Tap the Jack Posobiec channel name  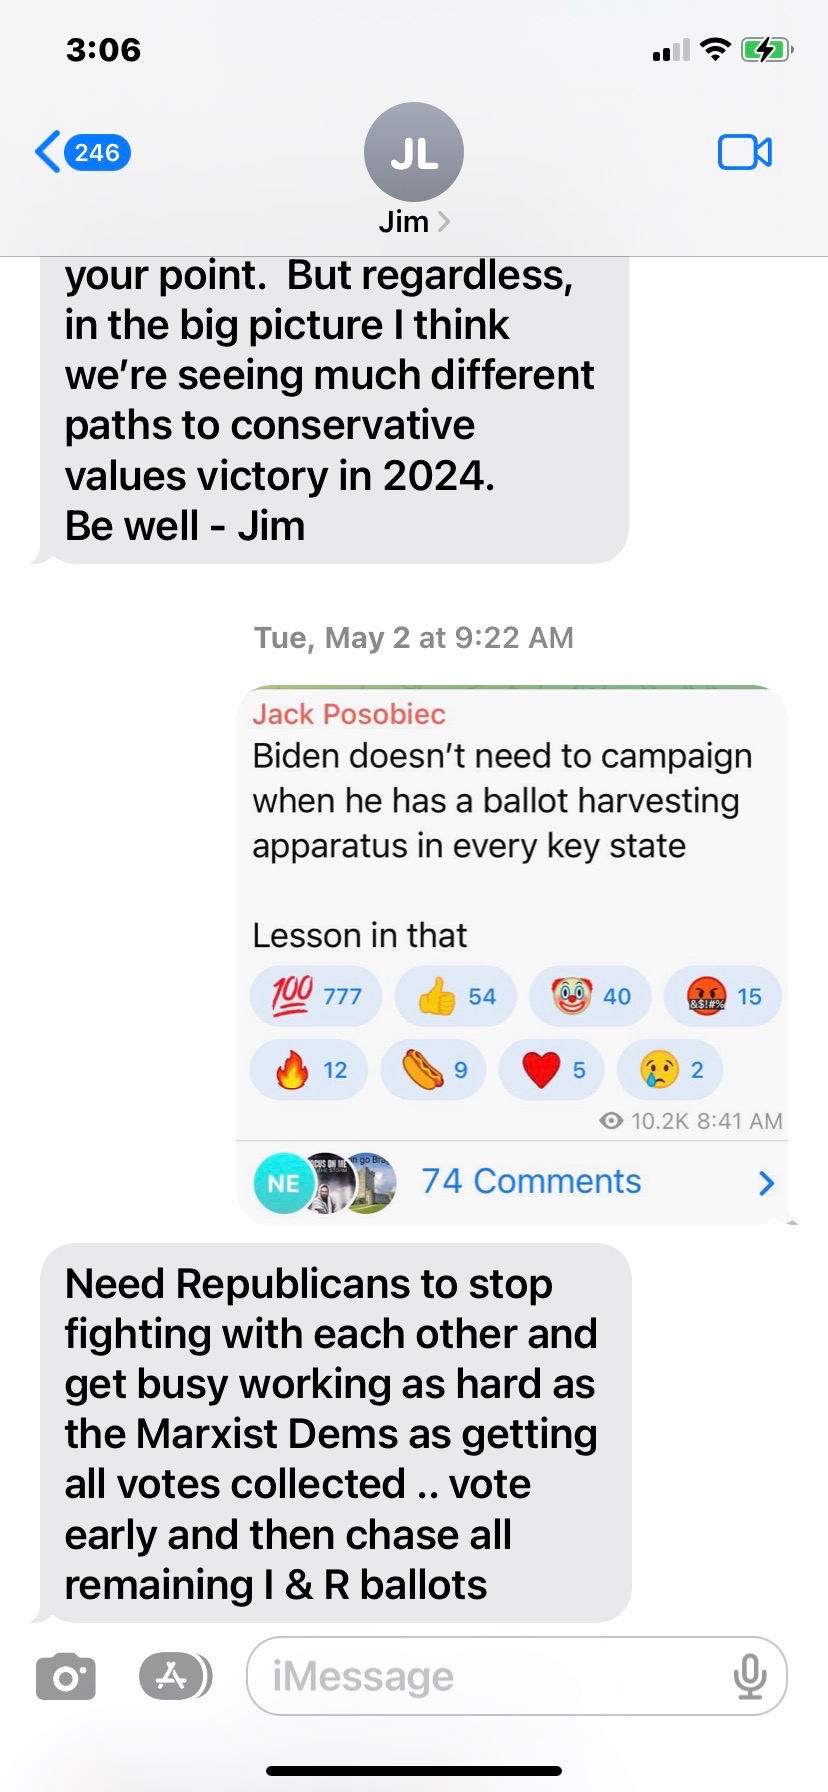coord(349,714)
